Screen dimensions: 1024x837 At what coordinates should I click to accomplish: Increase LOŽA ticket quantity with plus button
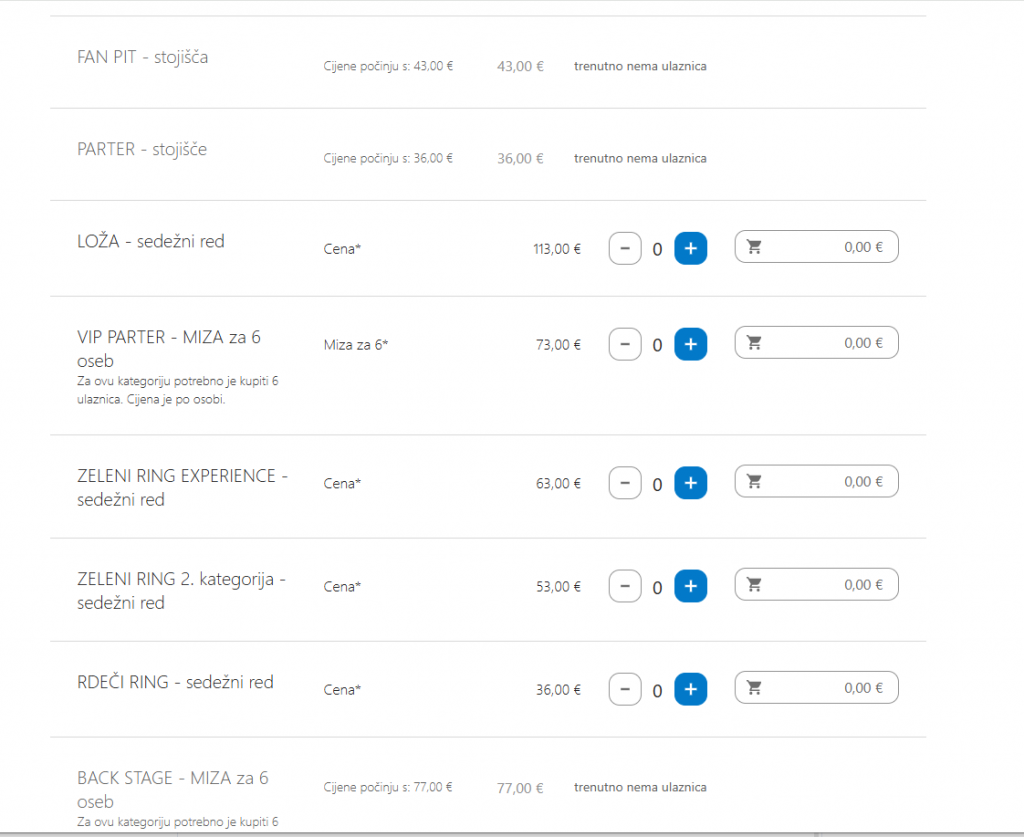[x=690, y=248]
